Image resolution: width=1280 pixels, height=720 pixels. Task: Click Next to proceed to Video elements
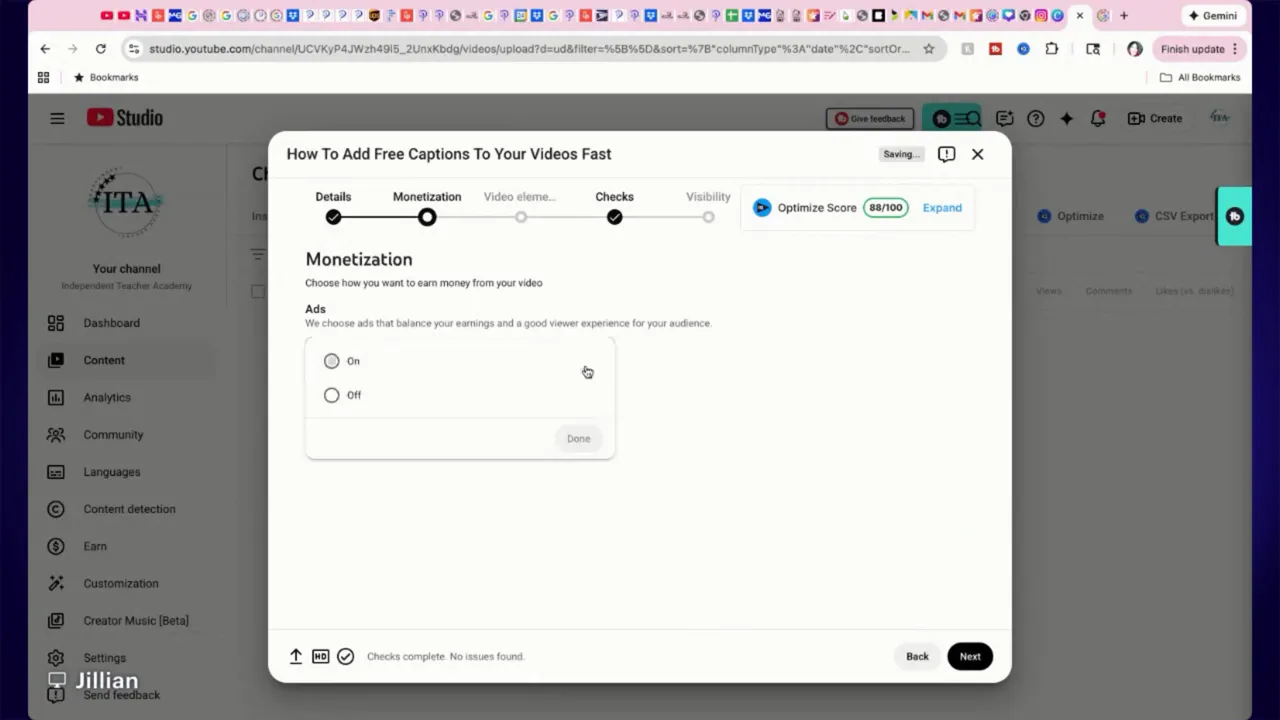coord(968,656)
